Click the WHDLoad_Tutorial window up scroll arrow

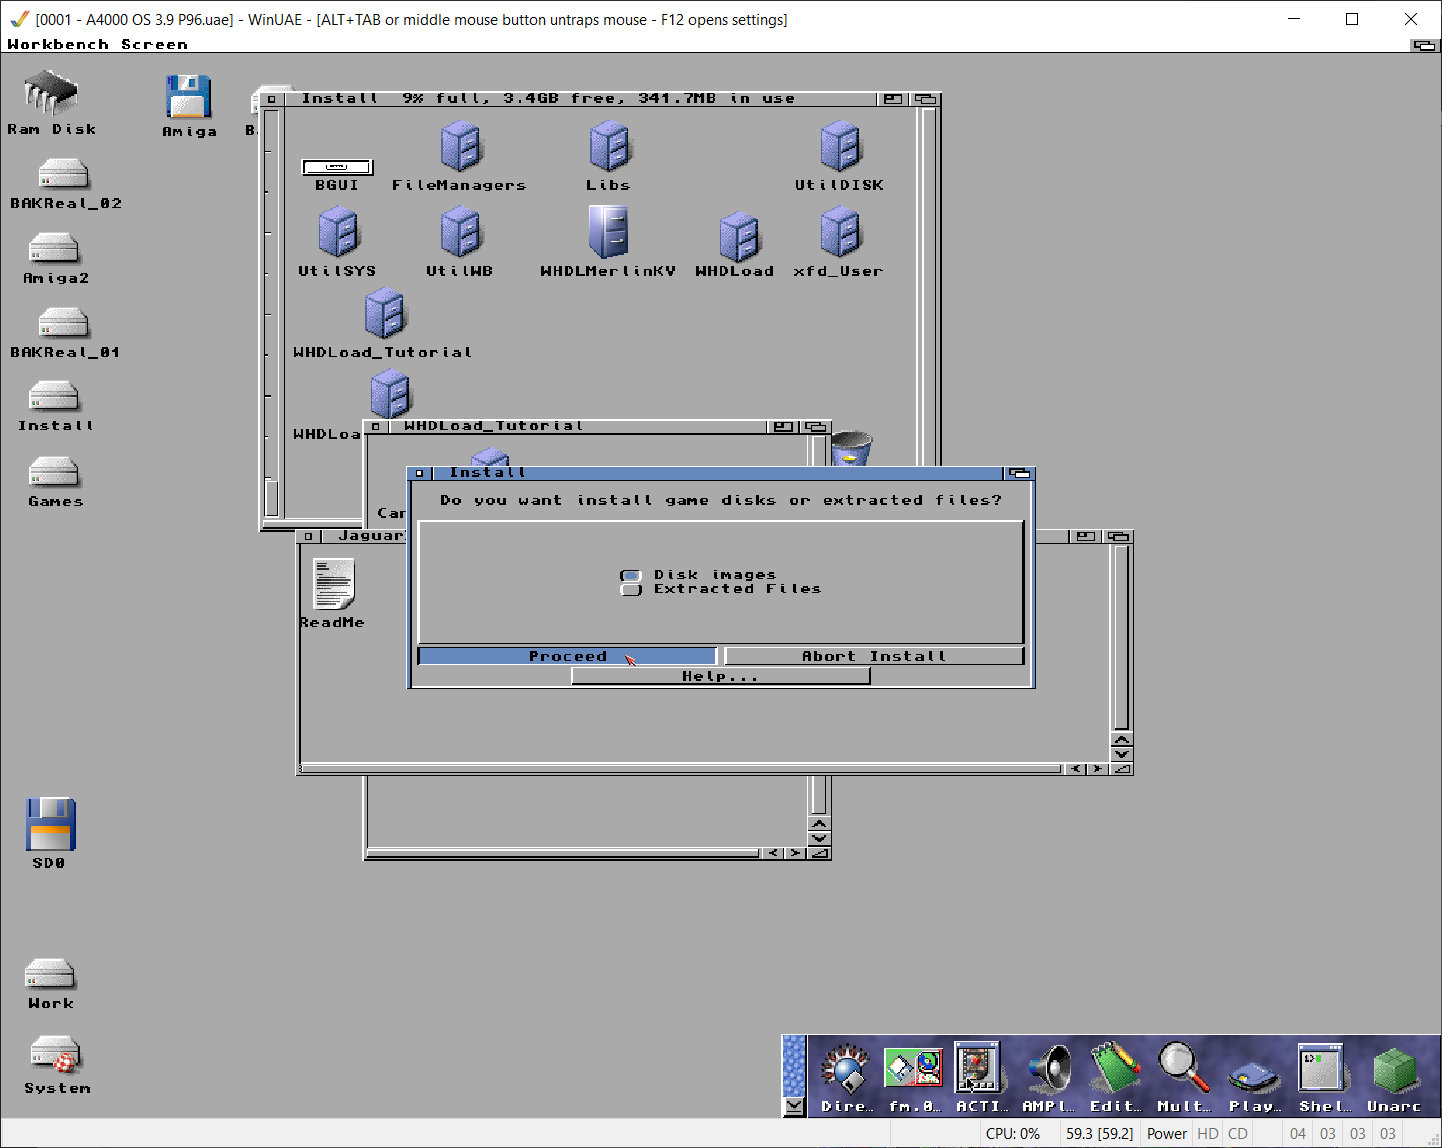tap(819, 824)
